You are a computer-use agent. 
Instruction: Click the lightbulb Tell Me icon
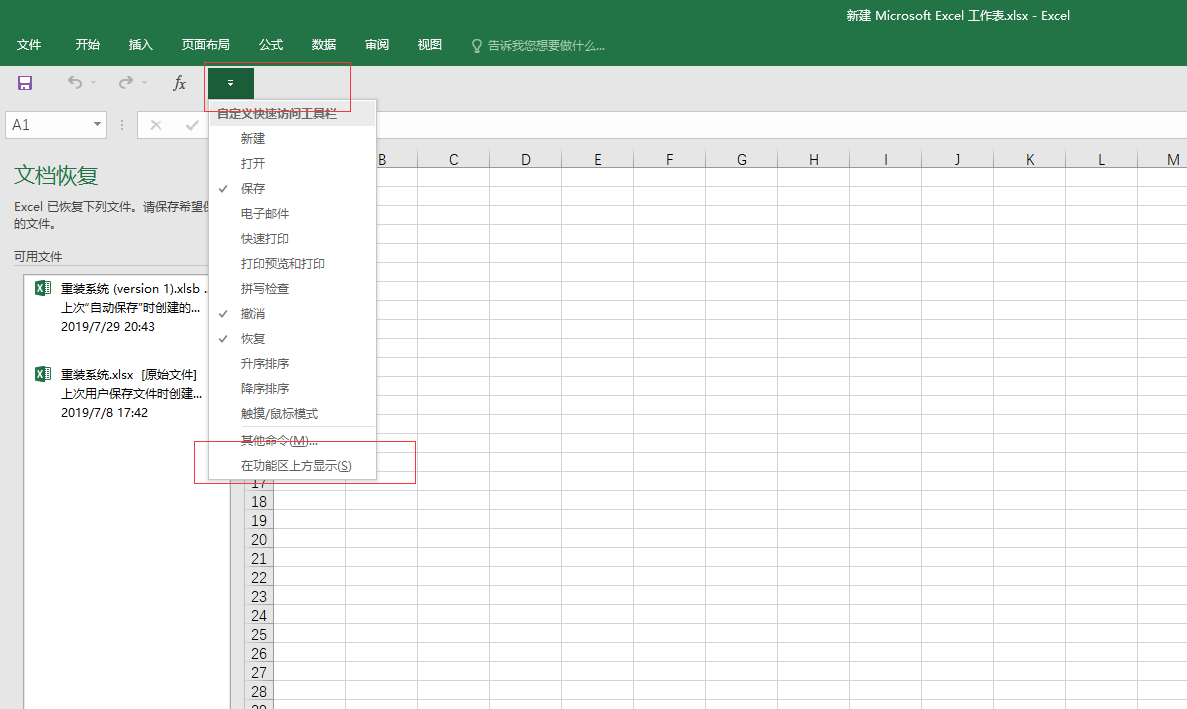click(477, 46)
